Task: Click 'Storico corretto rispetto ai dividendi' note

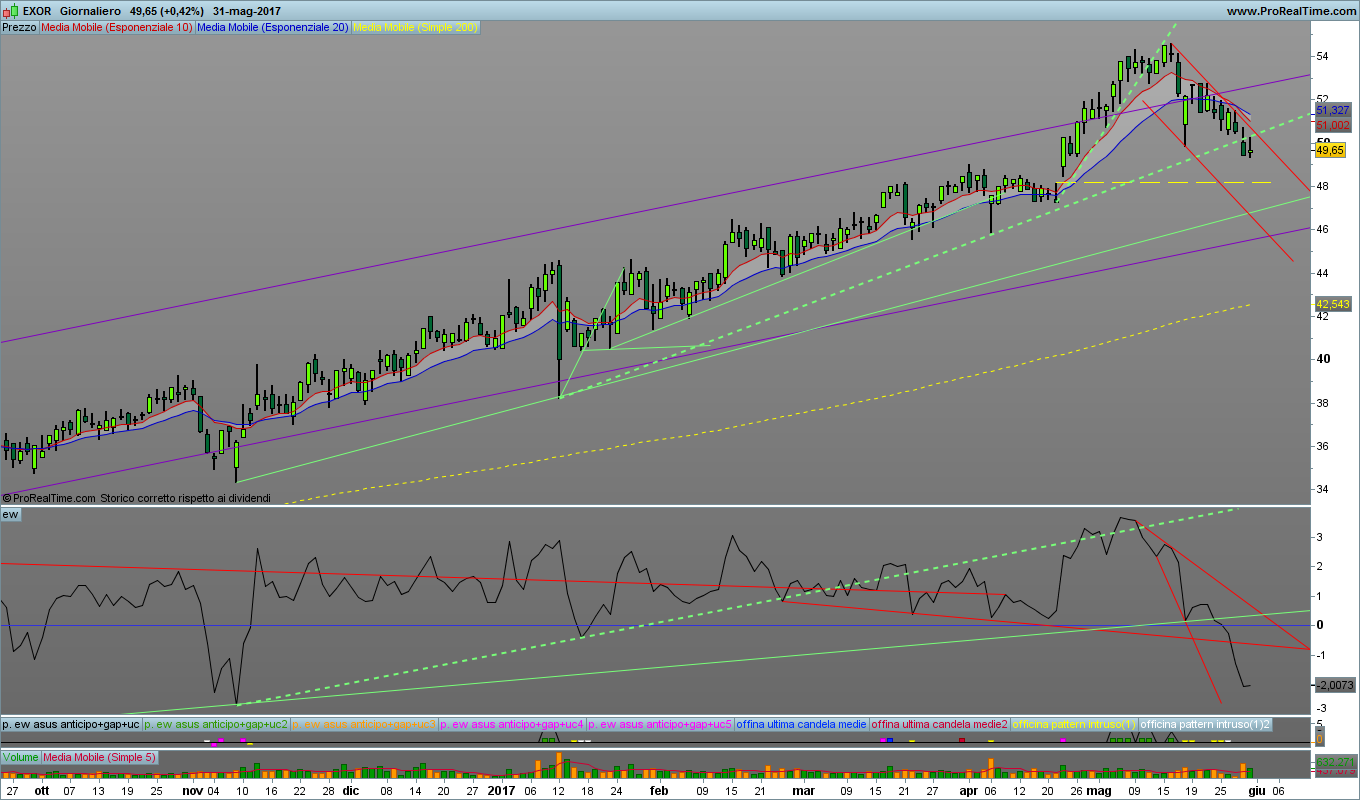Action: [185, 498]
